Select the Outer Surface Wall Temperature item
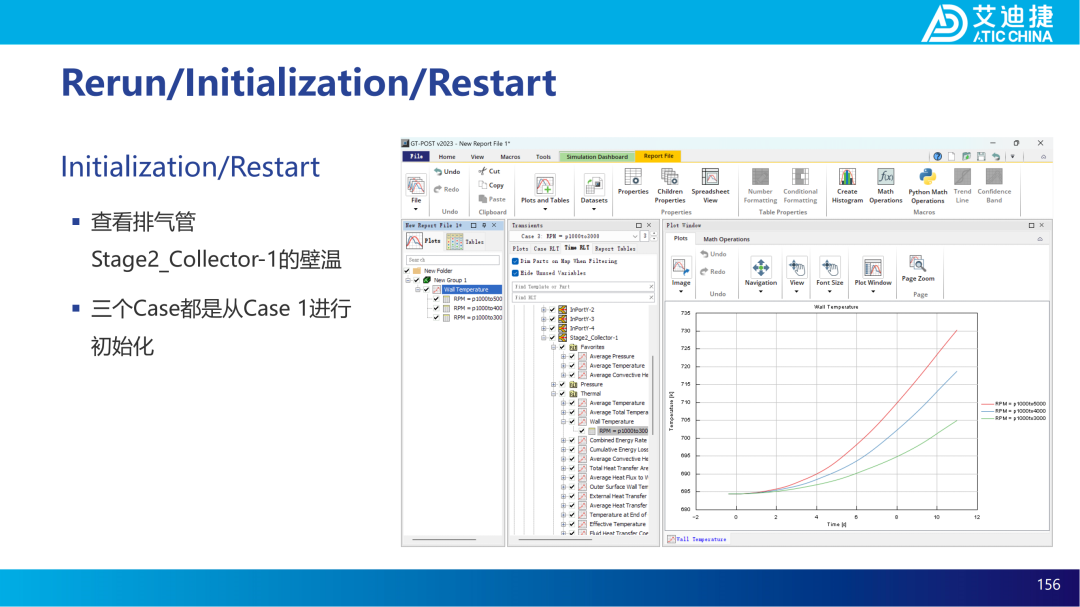 click(x=619, y=486)
